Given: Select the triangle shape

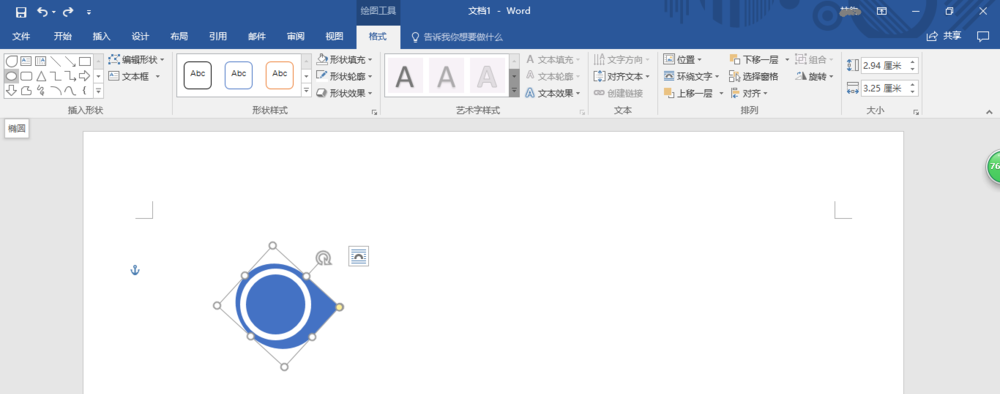Looking at the screenshot, I should (41, 76).
